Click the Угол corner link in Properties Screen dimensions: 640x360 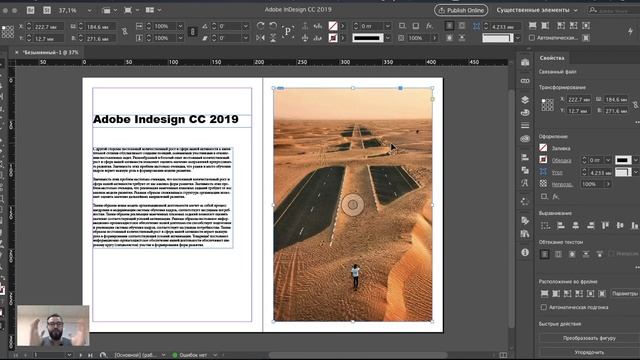(557, 173)
